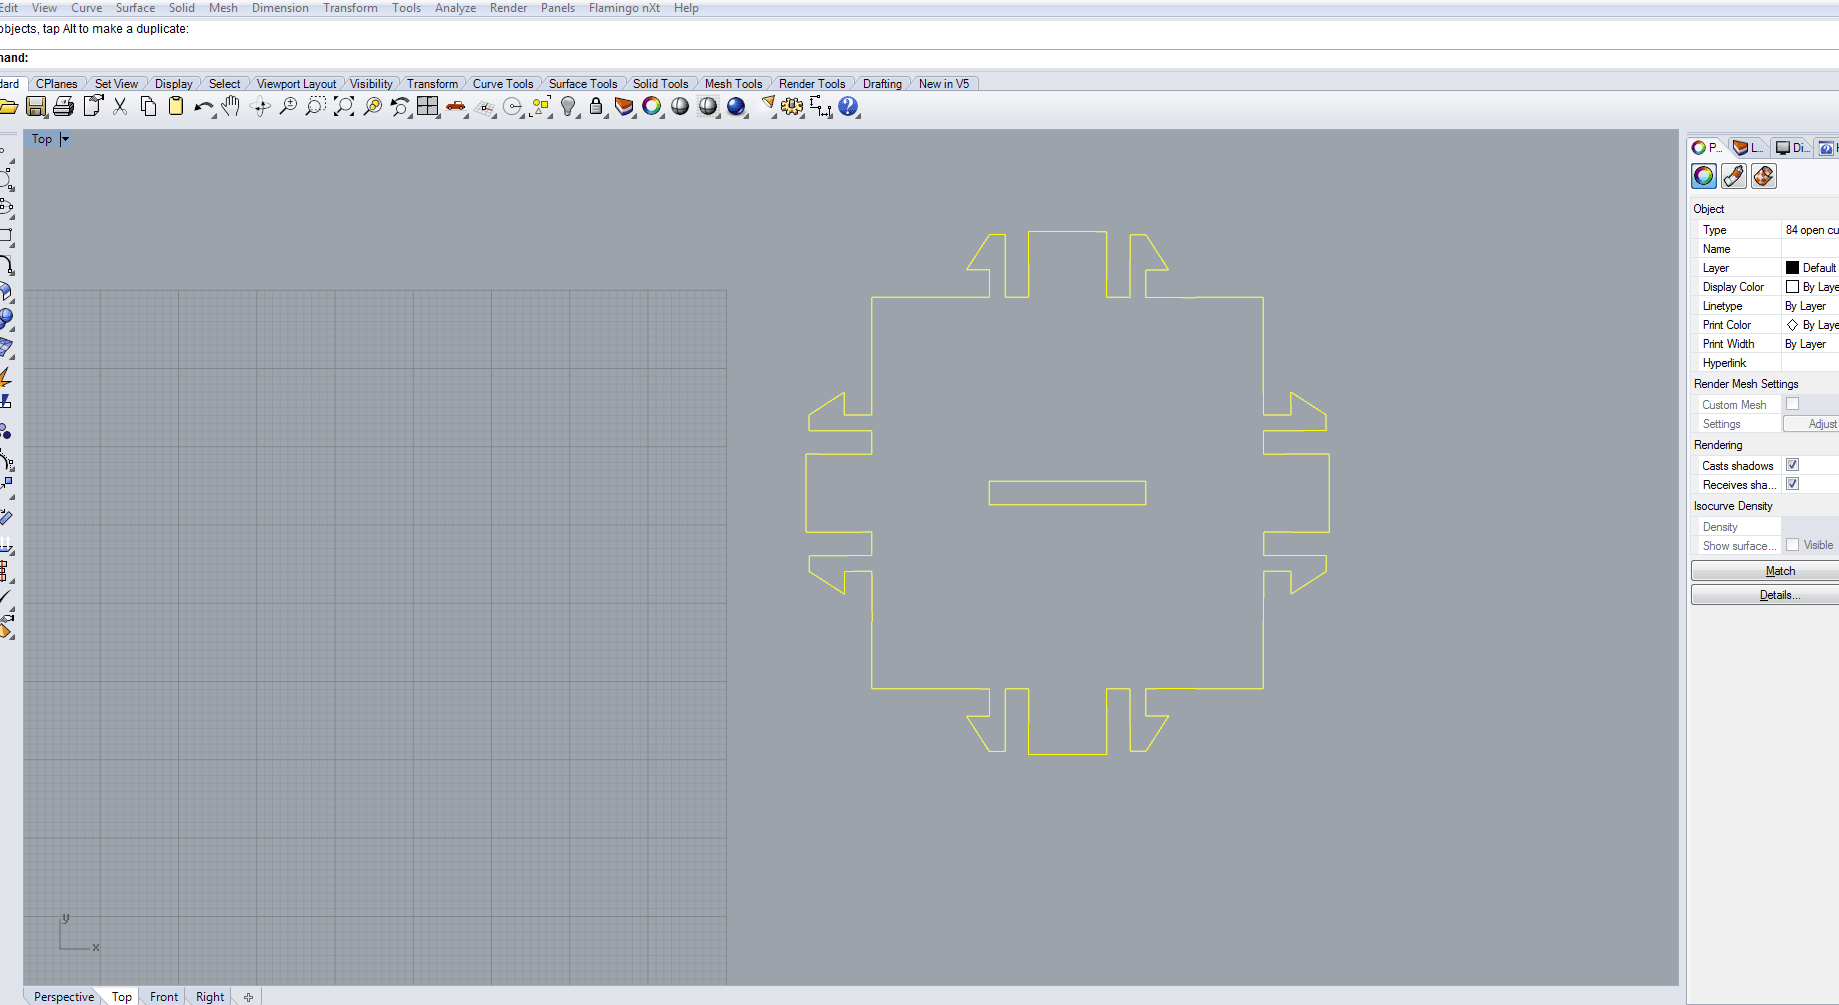Click the black Layer color swatch

(1792, 268)
